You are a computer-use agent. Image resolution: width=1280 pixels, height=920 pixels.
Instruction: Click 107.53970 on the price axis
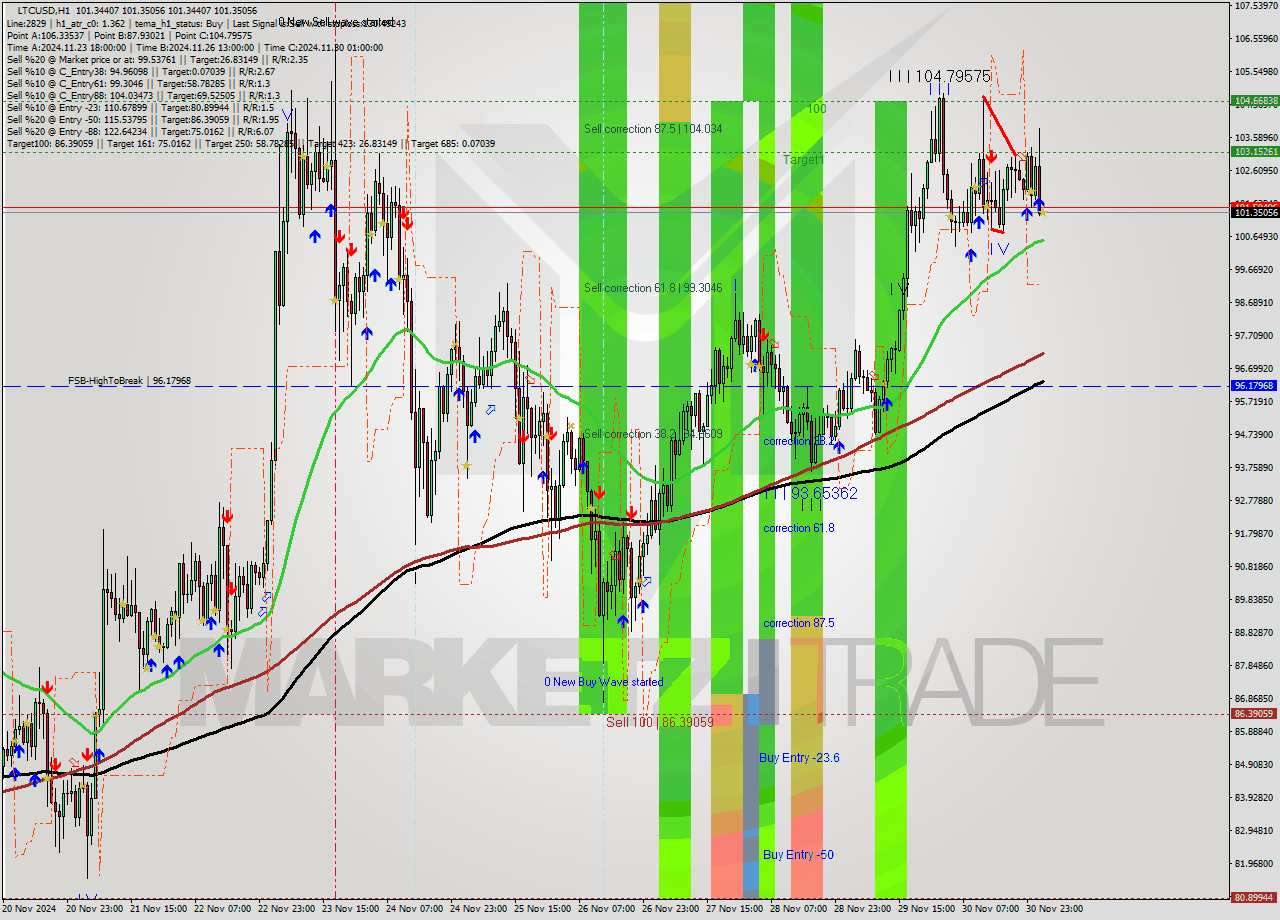(x=1255, y=6)
